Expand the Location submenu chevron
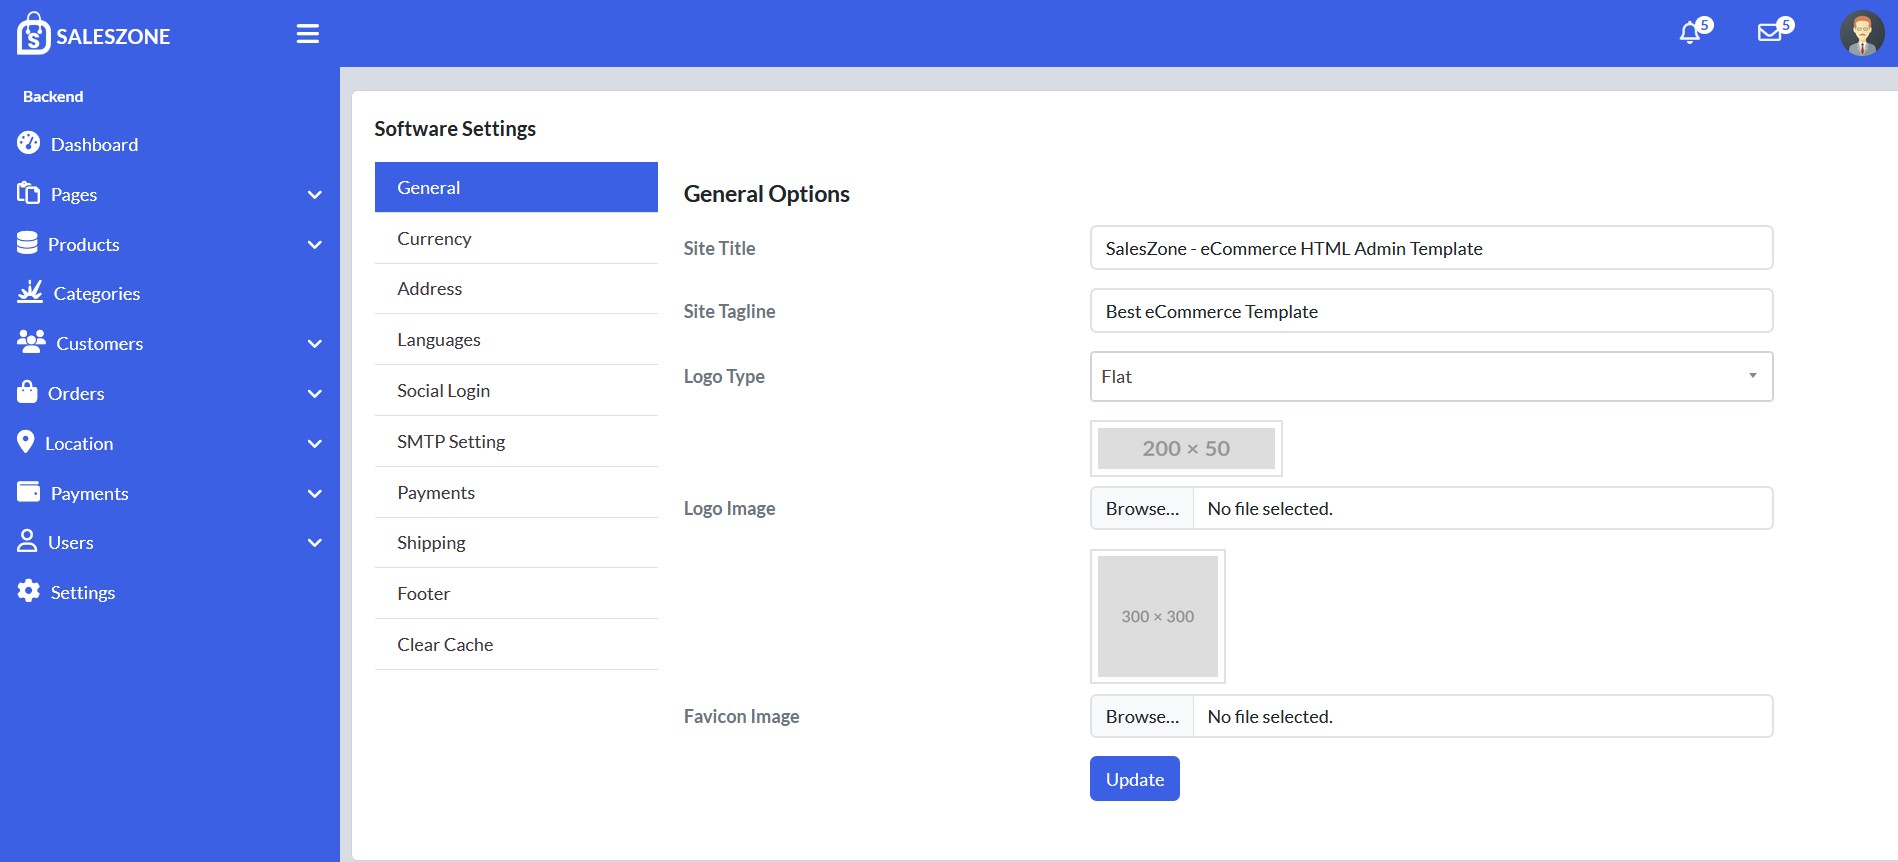The width and height of the screenshot is (1898, 862). (315, 444)
